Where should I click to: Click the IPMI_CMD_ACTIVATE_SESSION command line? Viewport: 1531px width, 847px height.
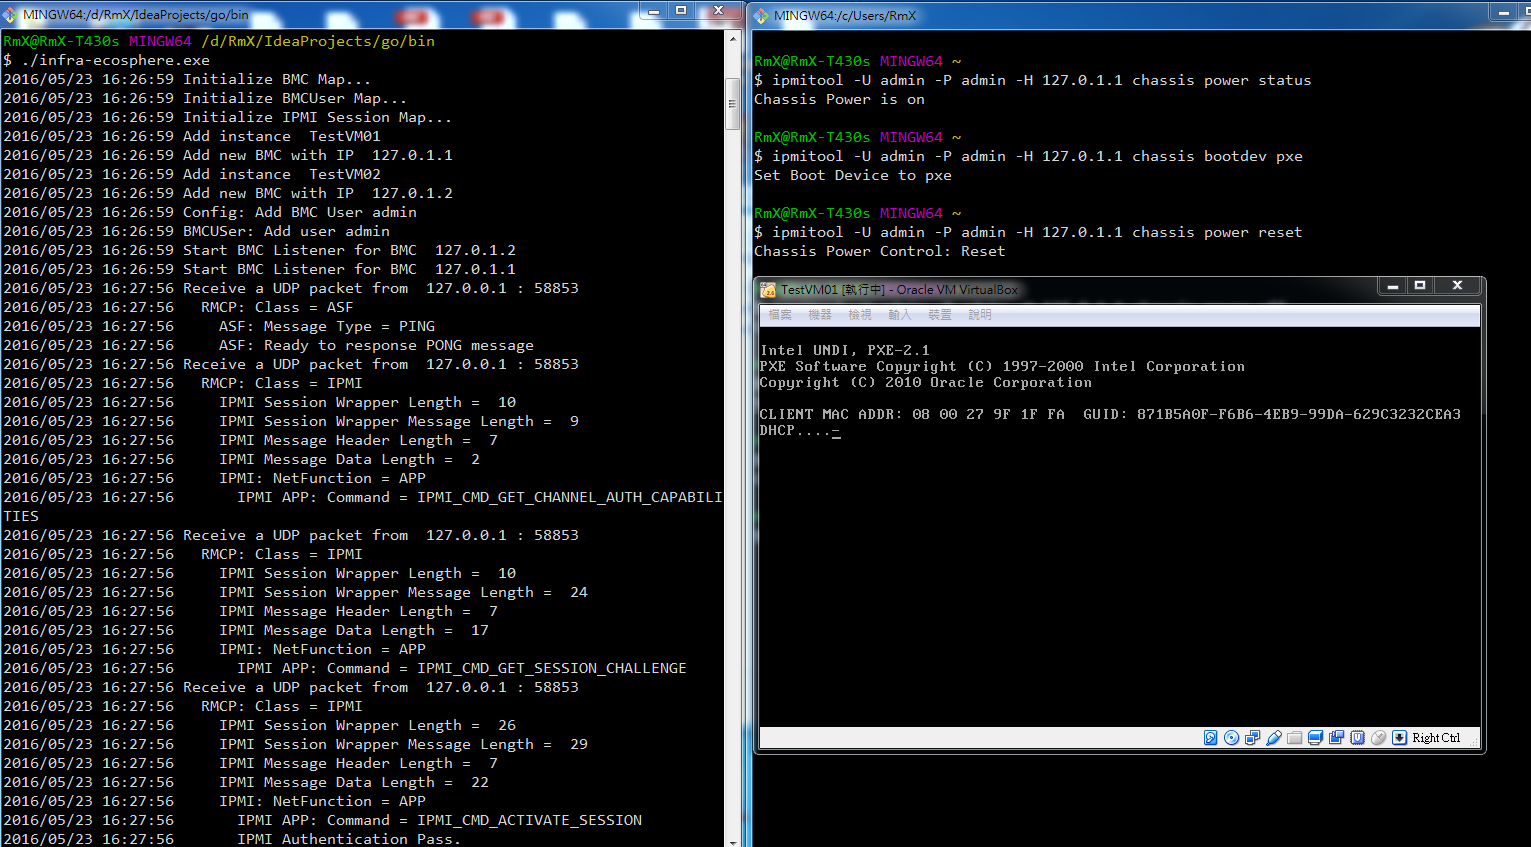(322, 820)
